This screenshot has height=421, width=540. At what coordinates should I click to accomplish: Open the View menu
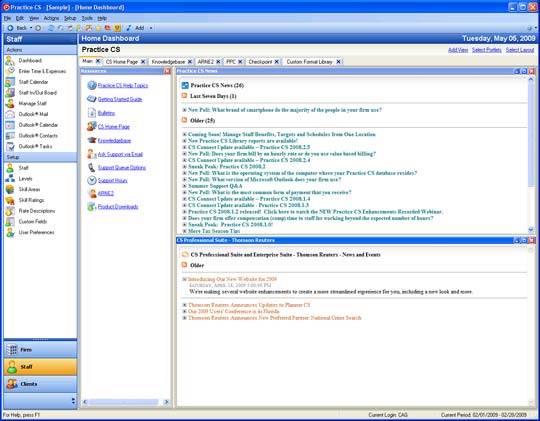tap(34, 18)
